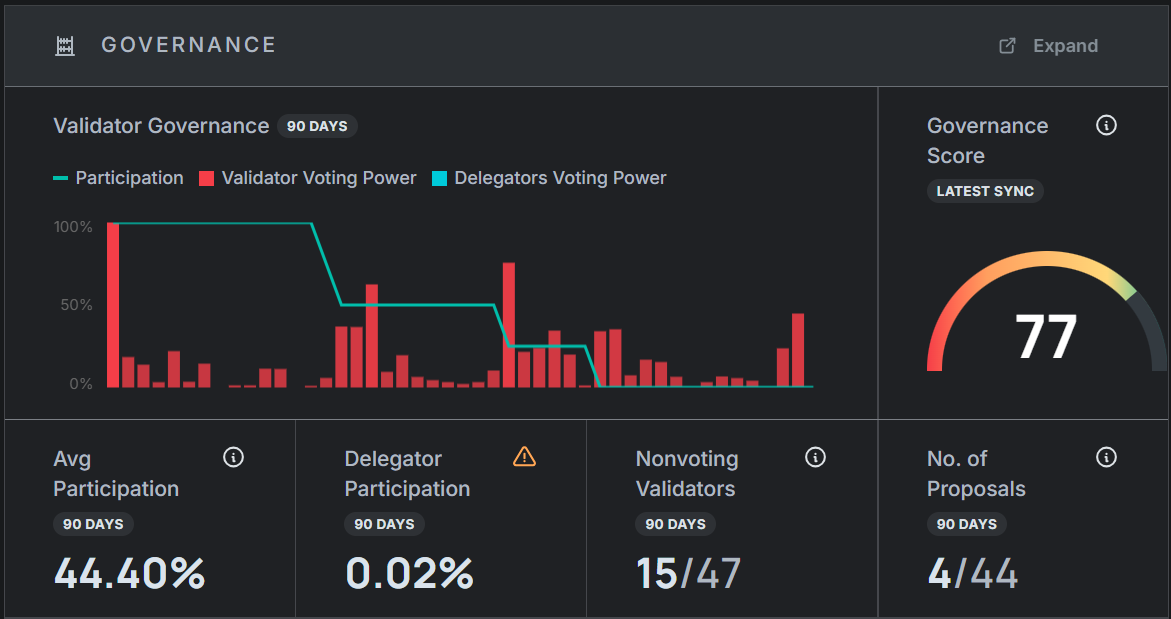Click the tallest red bar at chart start
Viewport: 1171px width, 619px height.
click(113, 305)
